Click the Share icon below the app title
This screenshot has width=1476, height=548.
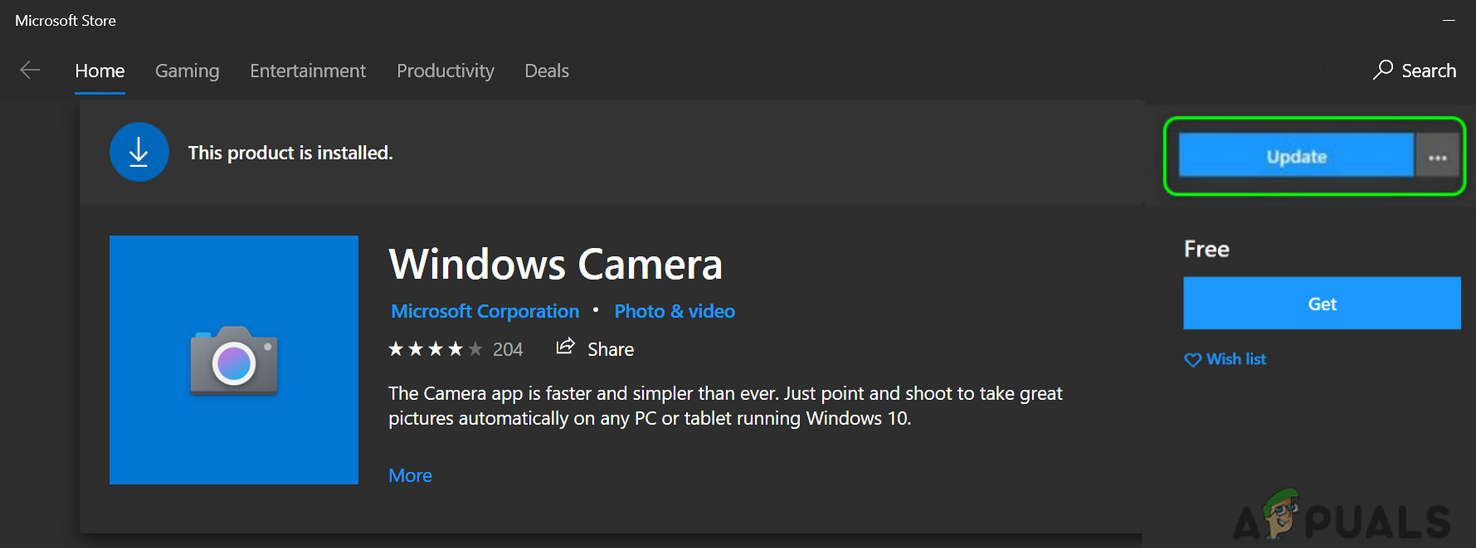(x=566, y=347)
